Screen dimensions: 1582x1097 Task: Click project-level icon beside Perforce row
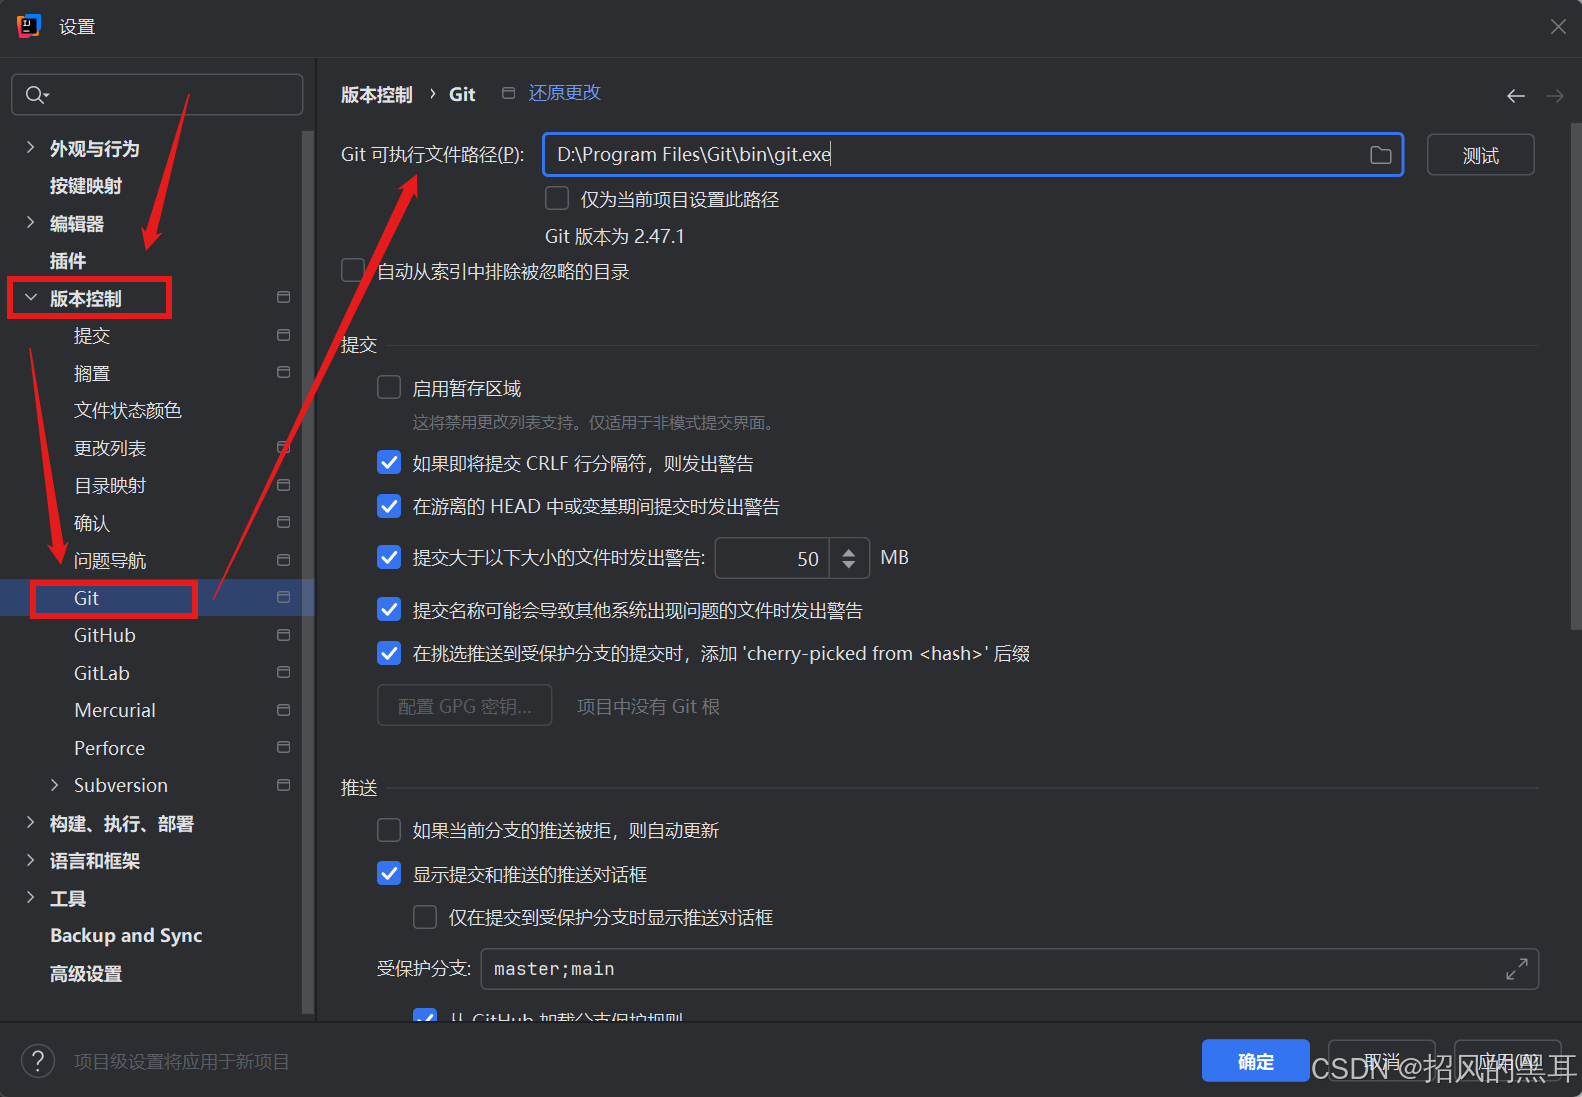click(x=283, y=747)
